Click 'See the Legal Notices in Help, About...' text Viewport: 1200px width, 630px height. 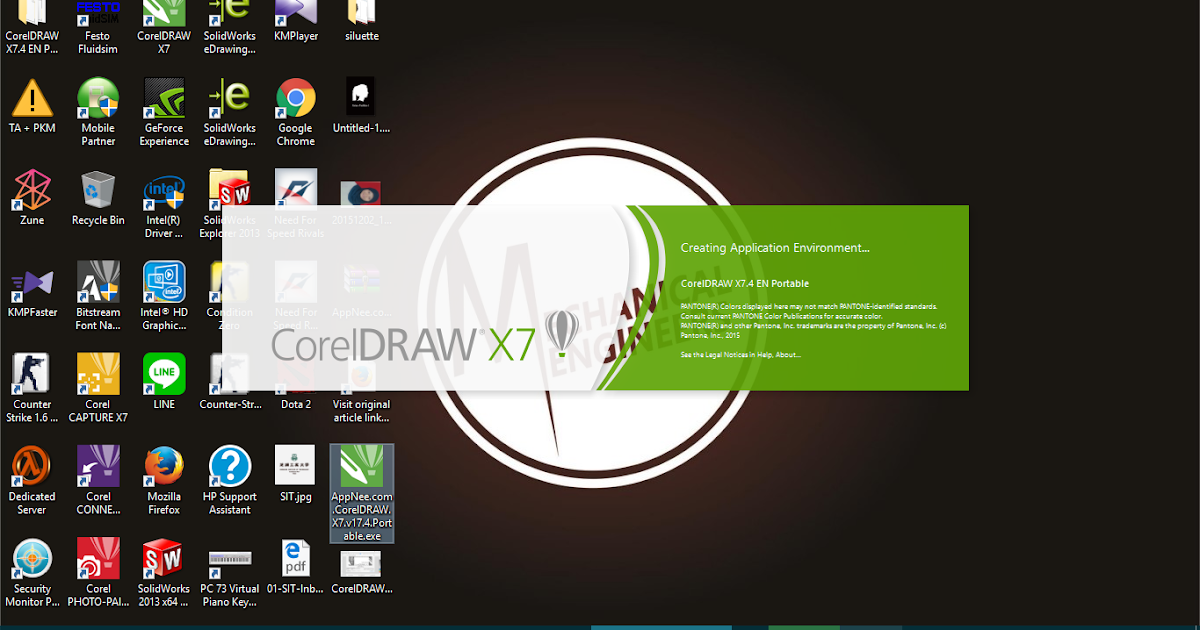[x=741, y=355]
